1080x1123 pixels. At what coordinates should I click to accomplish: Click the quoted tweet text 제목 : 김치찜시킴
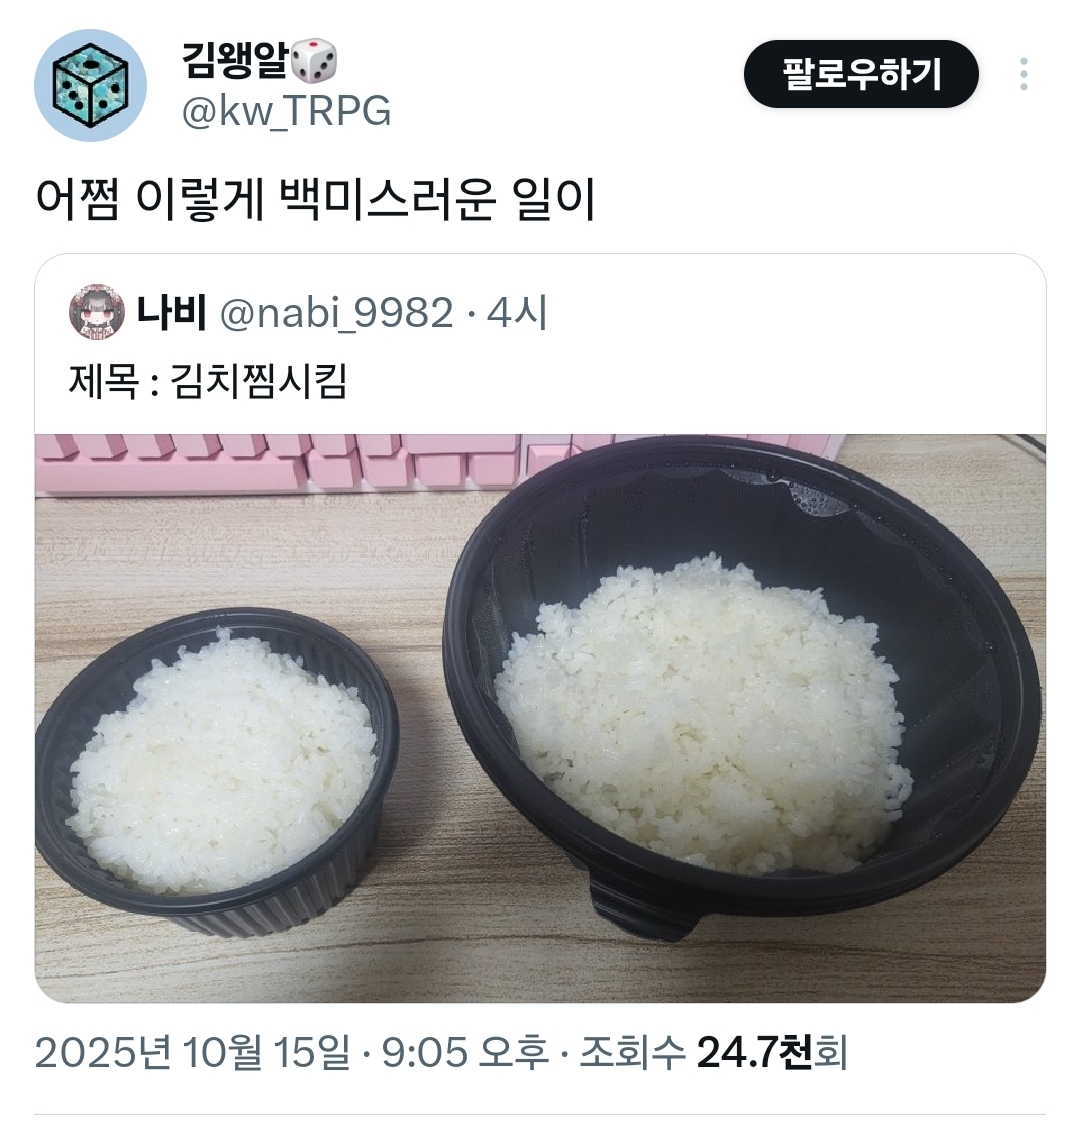click(x=208, y=382)
